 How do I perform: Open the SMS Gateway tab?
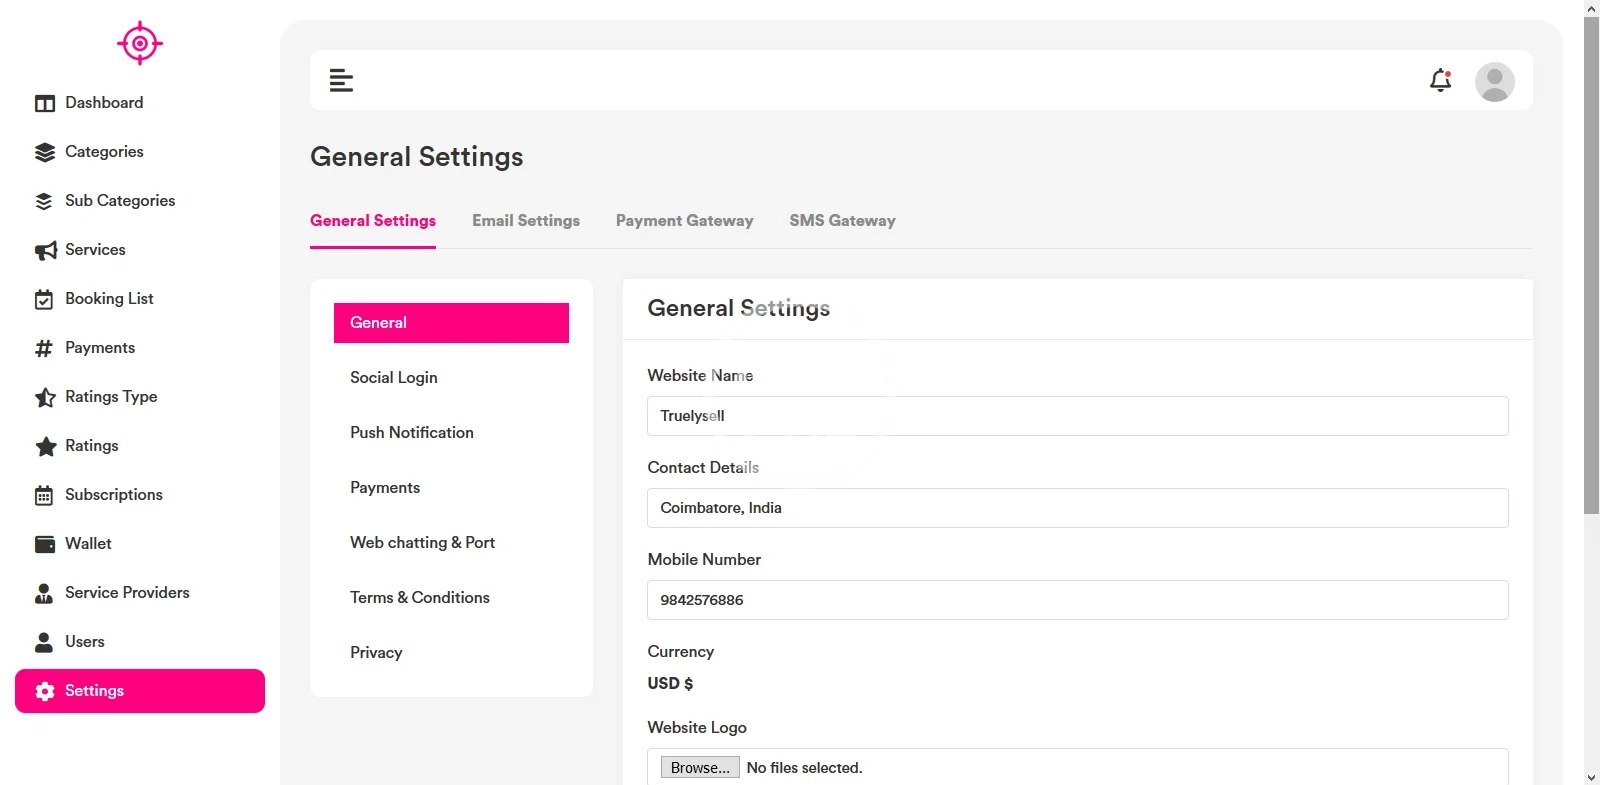point(842,221)
